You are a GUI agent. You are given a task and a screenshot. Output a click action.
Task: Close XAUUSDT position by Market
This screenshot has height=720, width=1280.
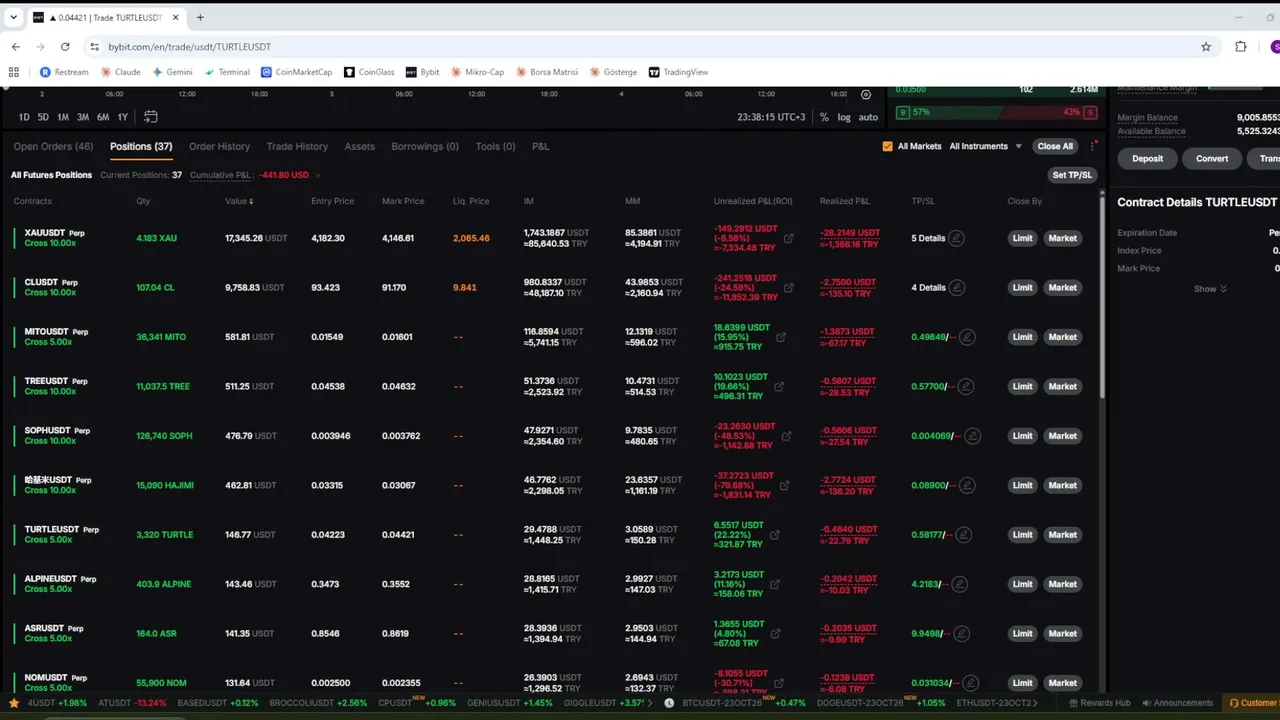click(1062, 238)
